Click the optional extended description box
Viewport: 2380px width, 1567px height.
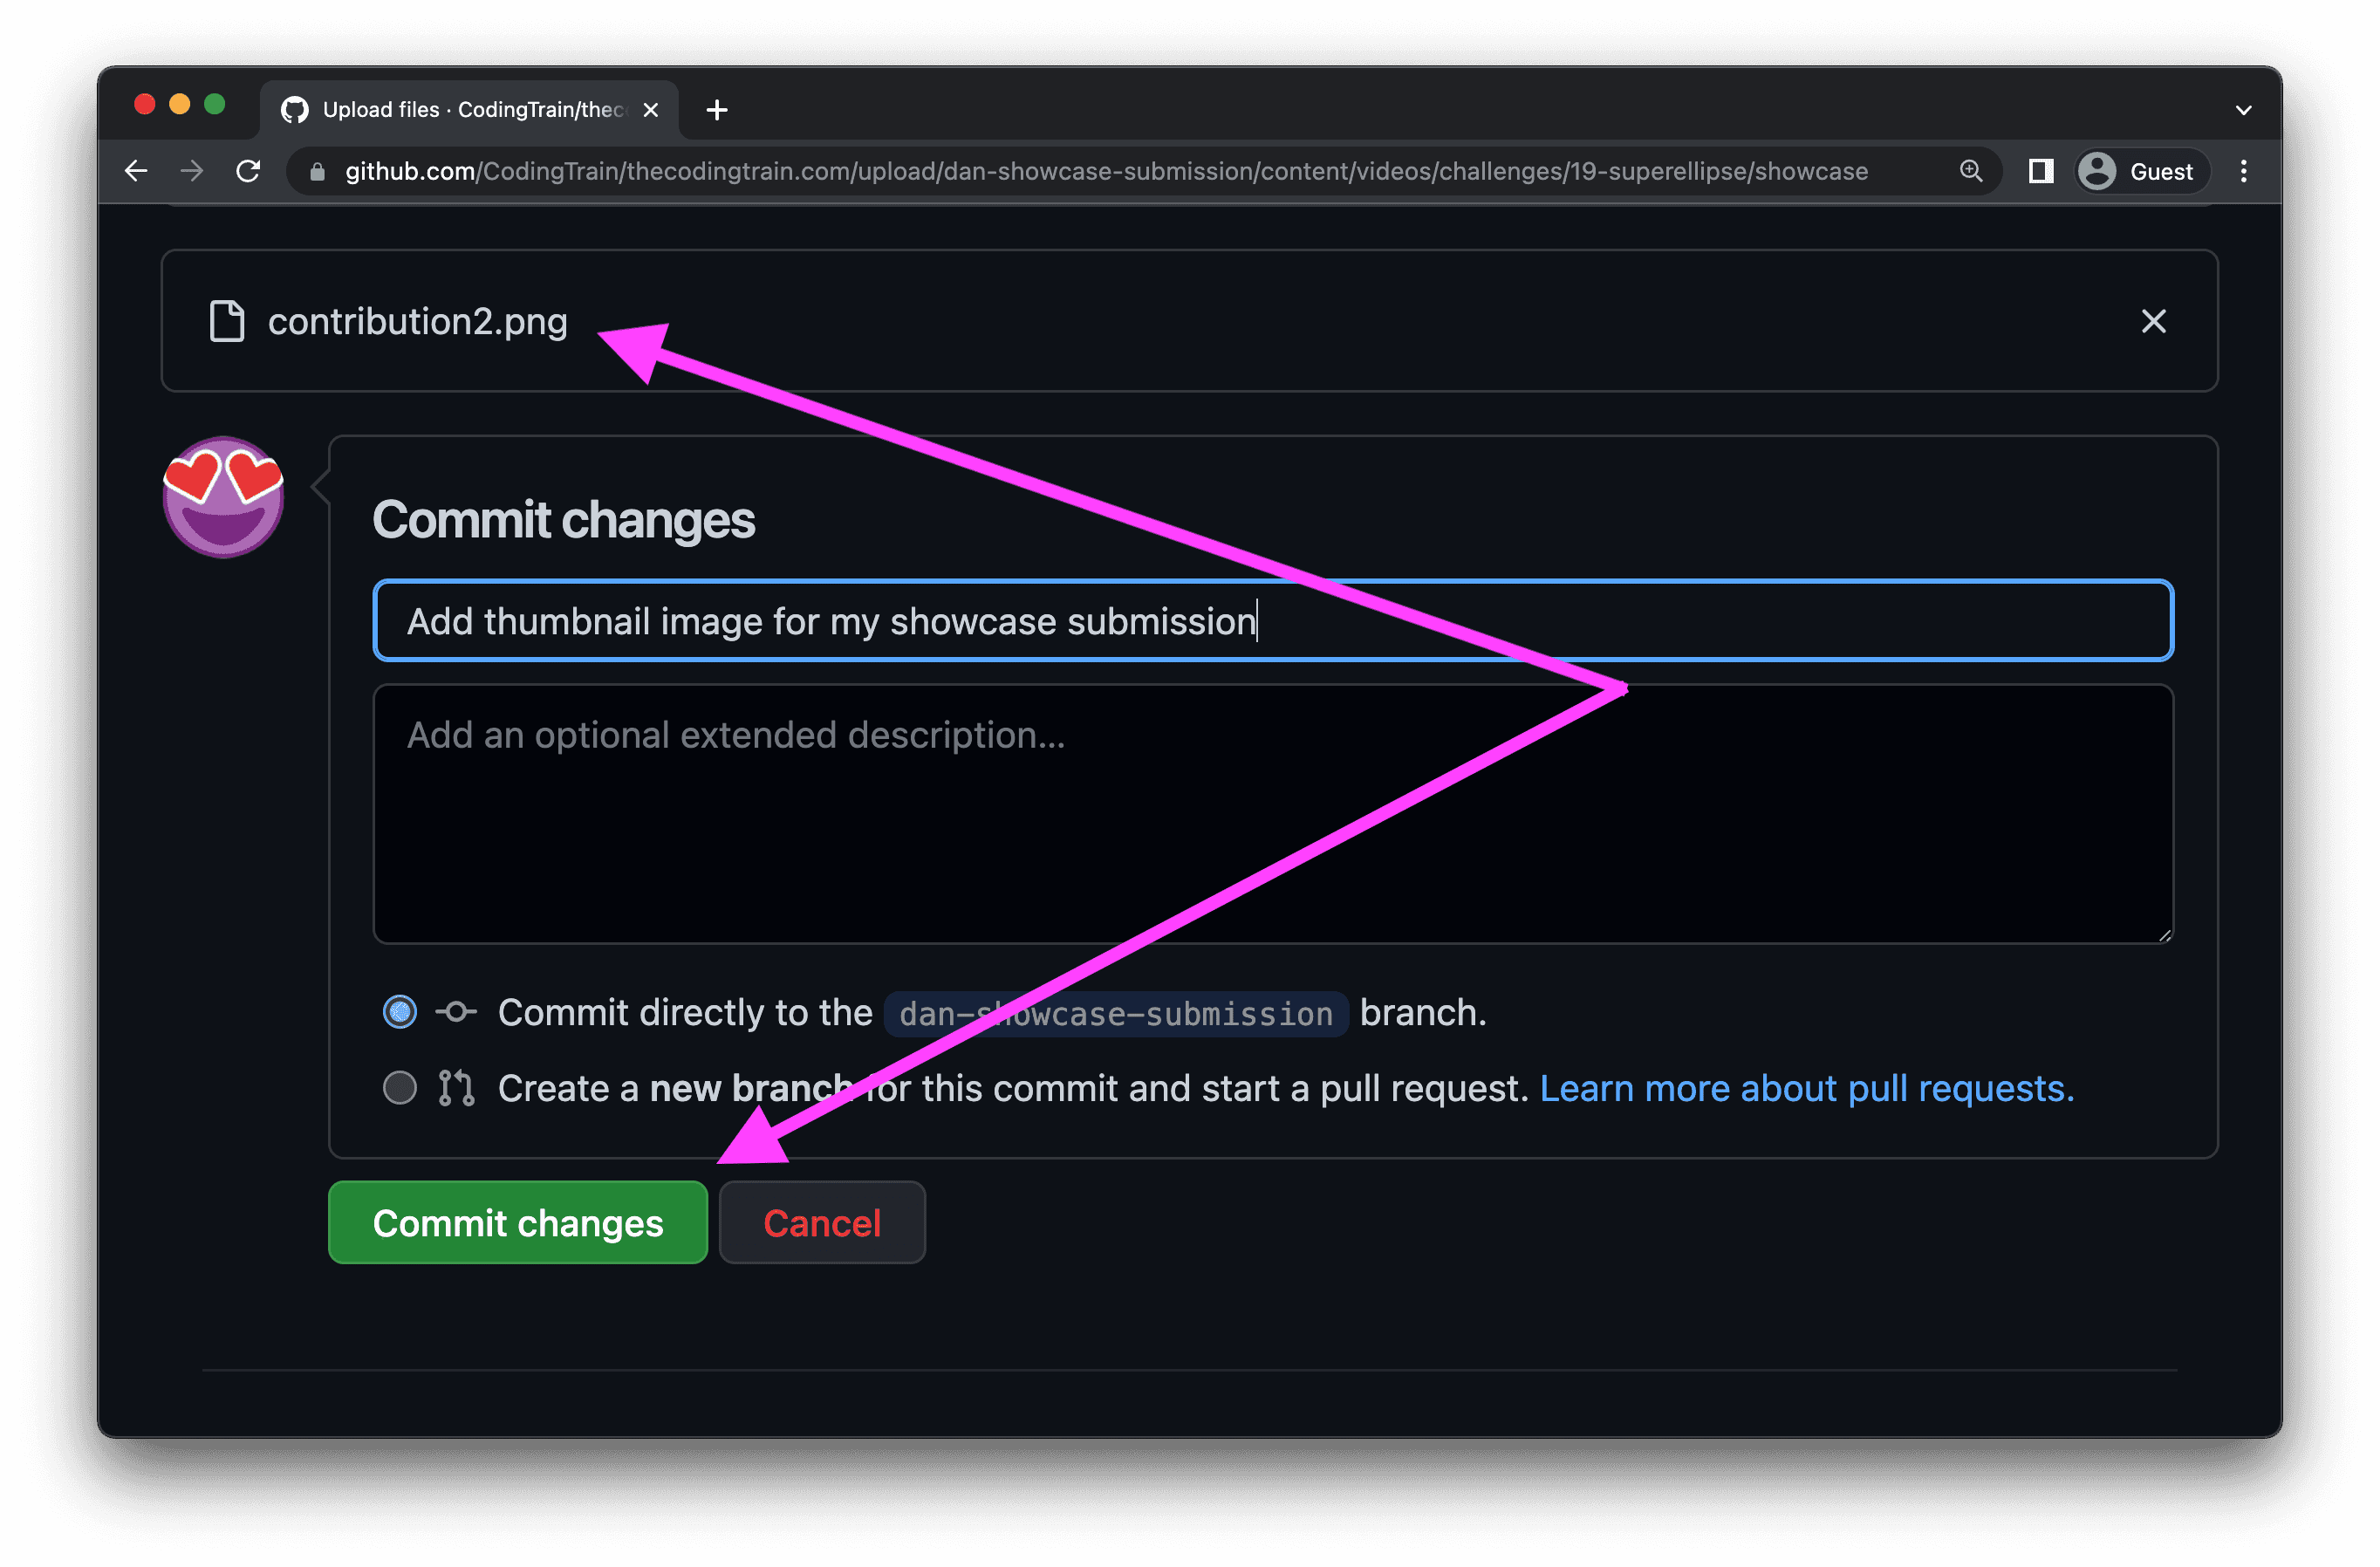(x=1272, y=813)
